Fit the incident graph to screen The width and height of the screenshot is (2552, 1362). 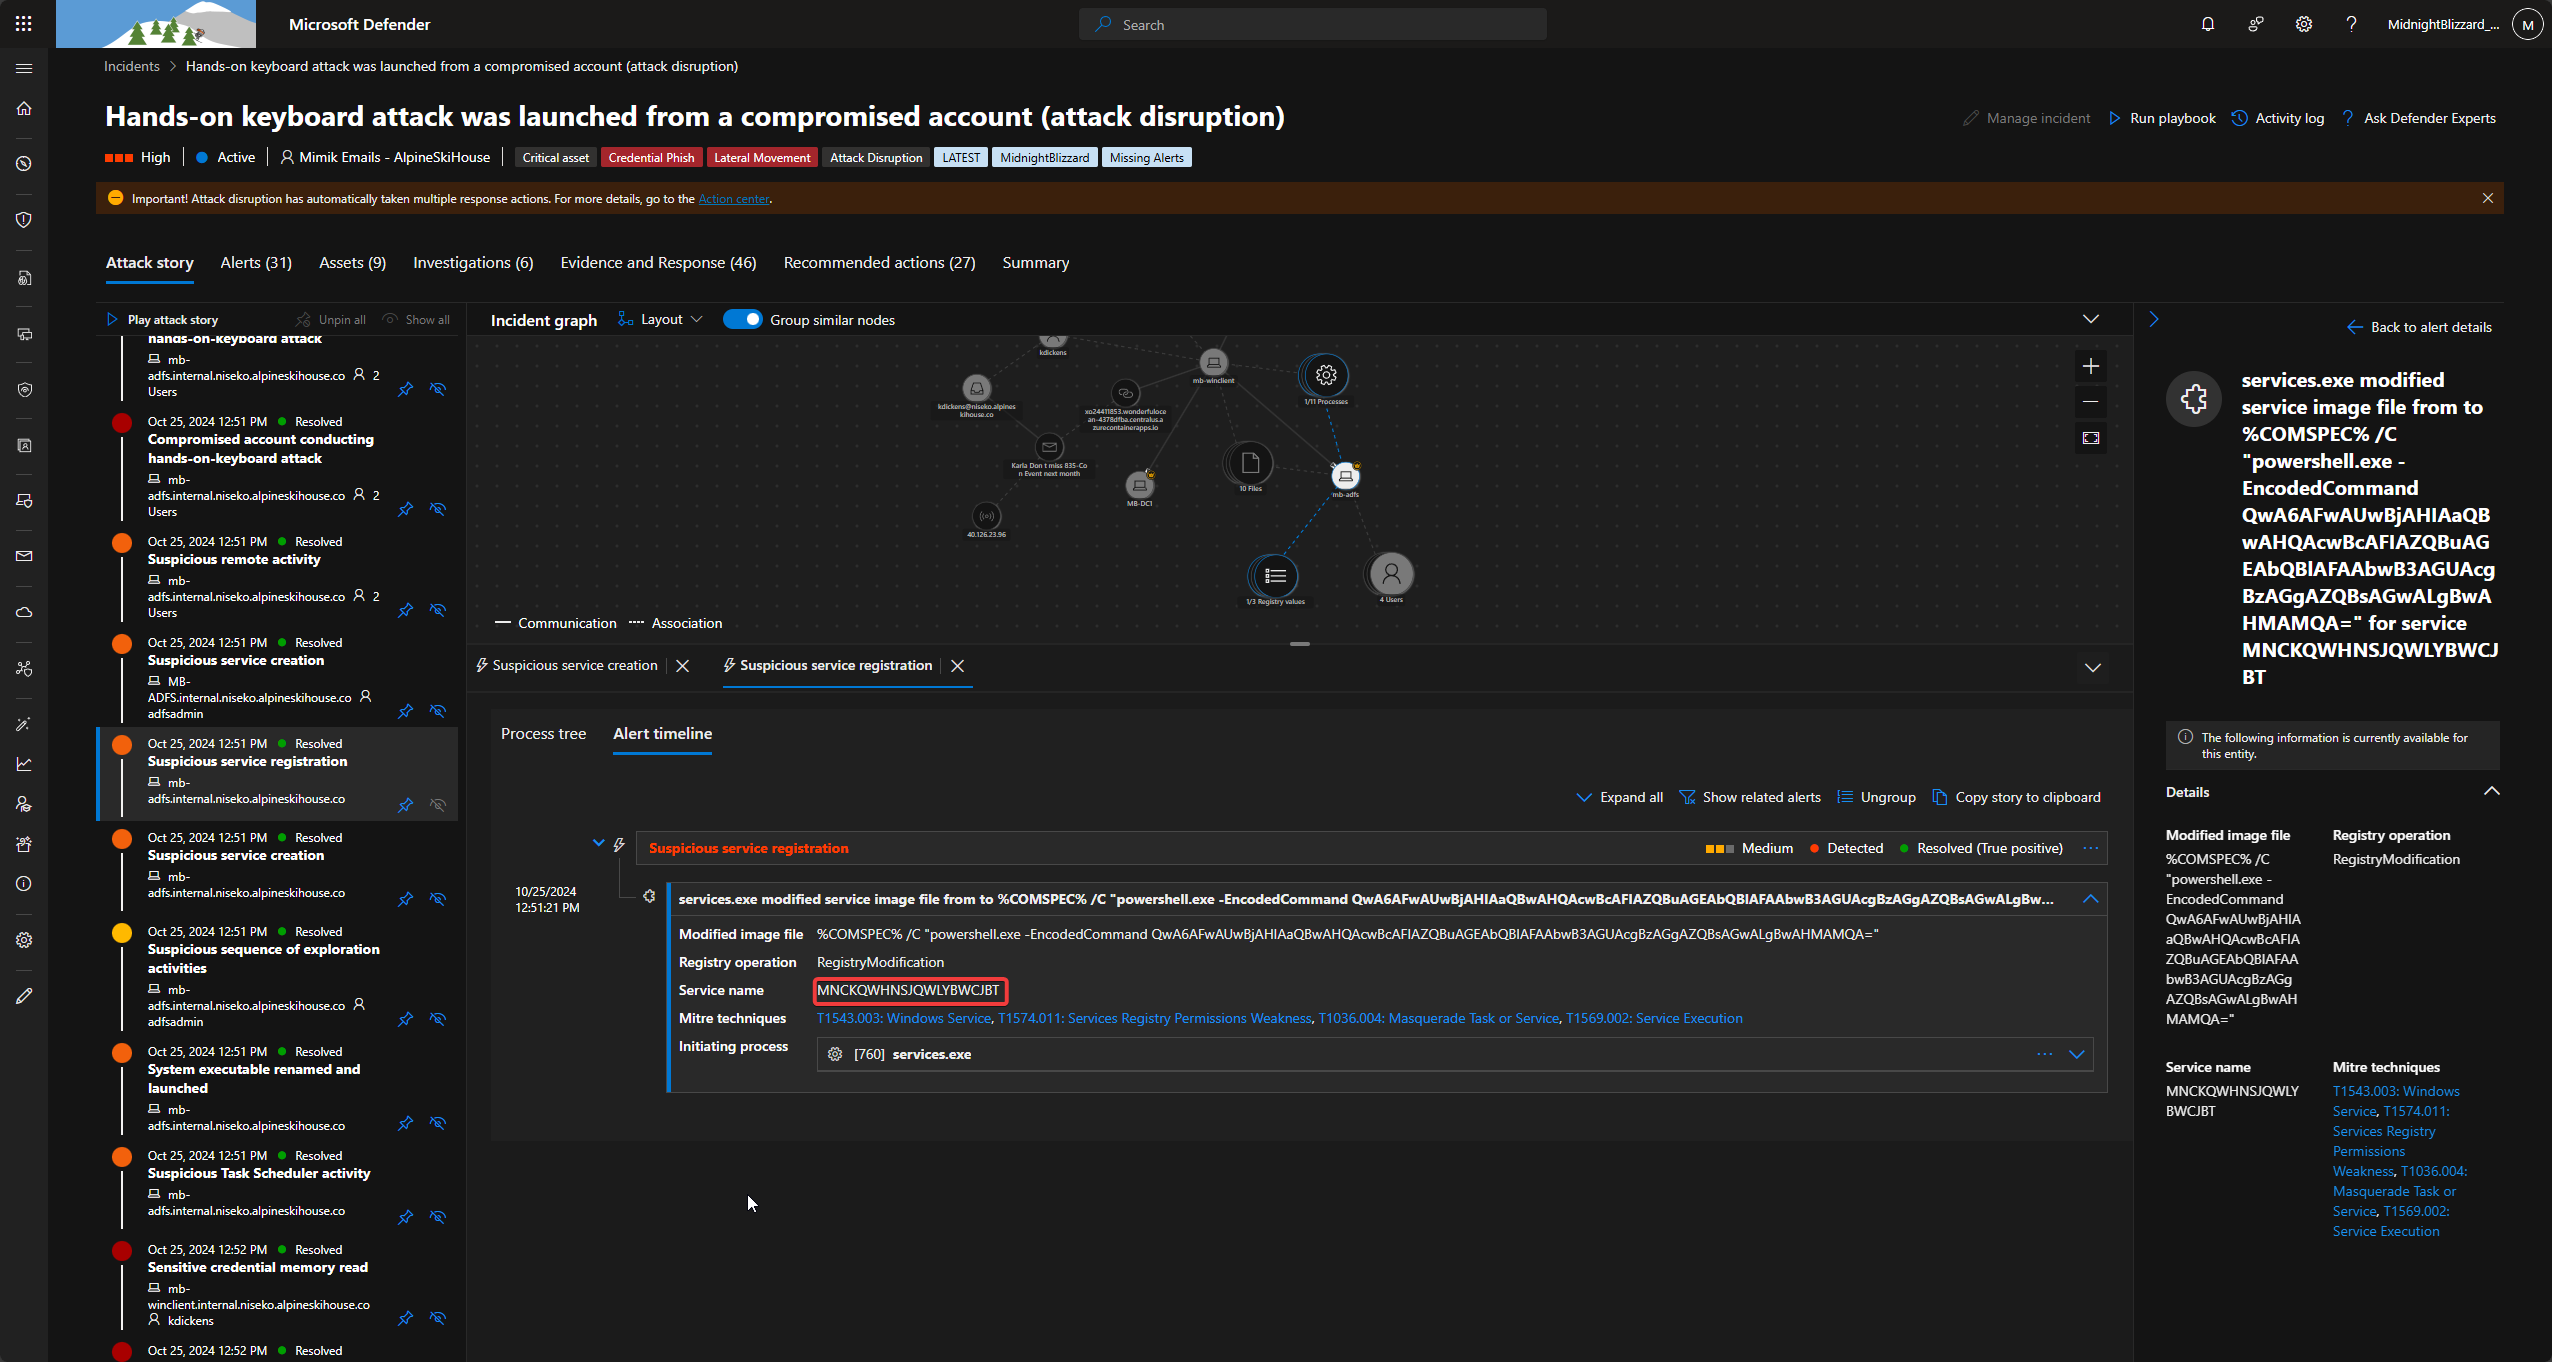2090,438
